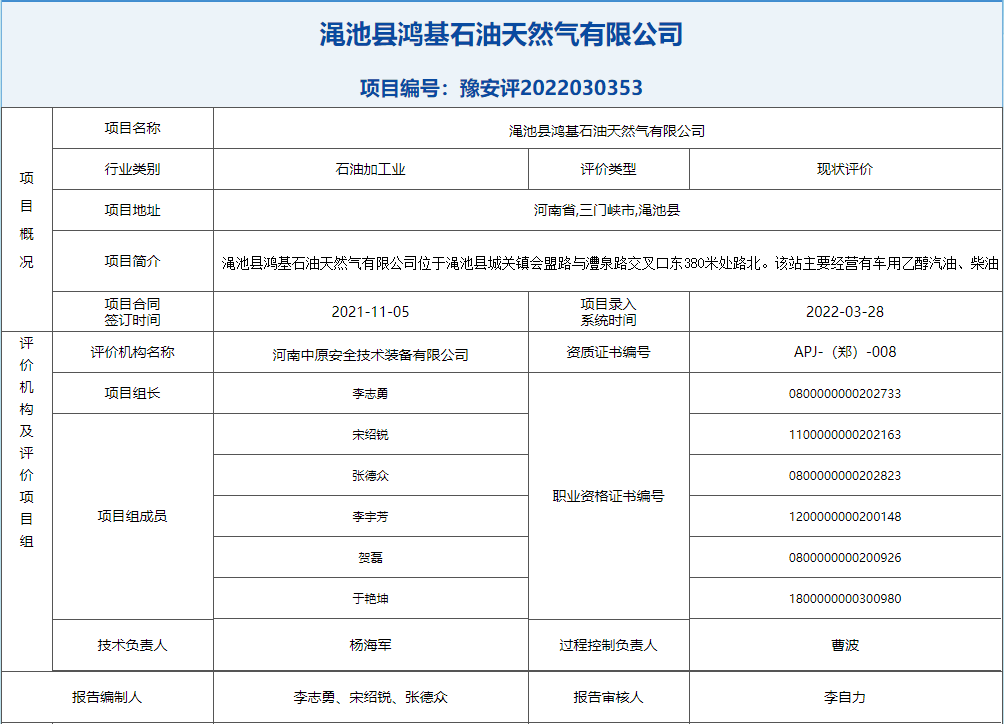
Task: Select member name 于艳坤
Action: (370, 599)
